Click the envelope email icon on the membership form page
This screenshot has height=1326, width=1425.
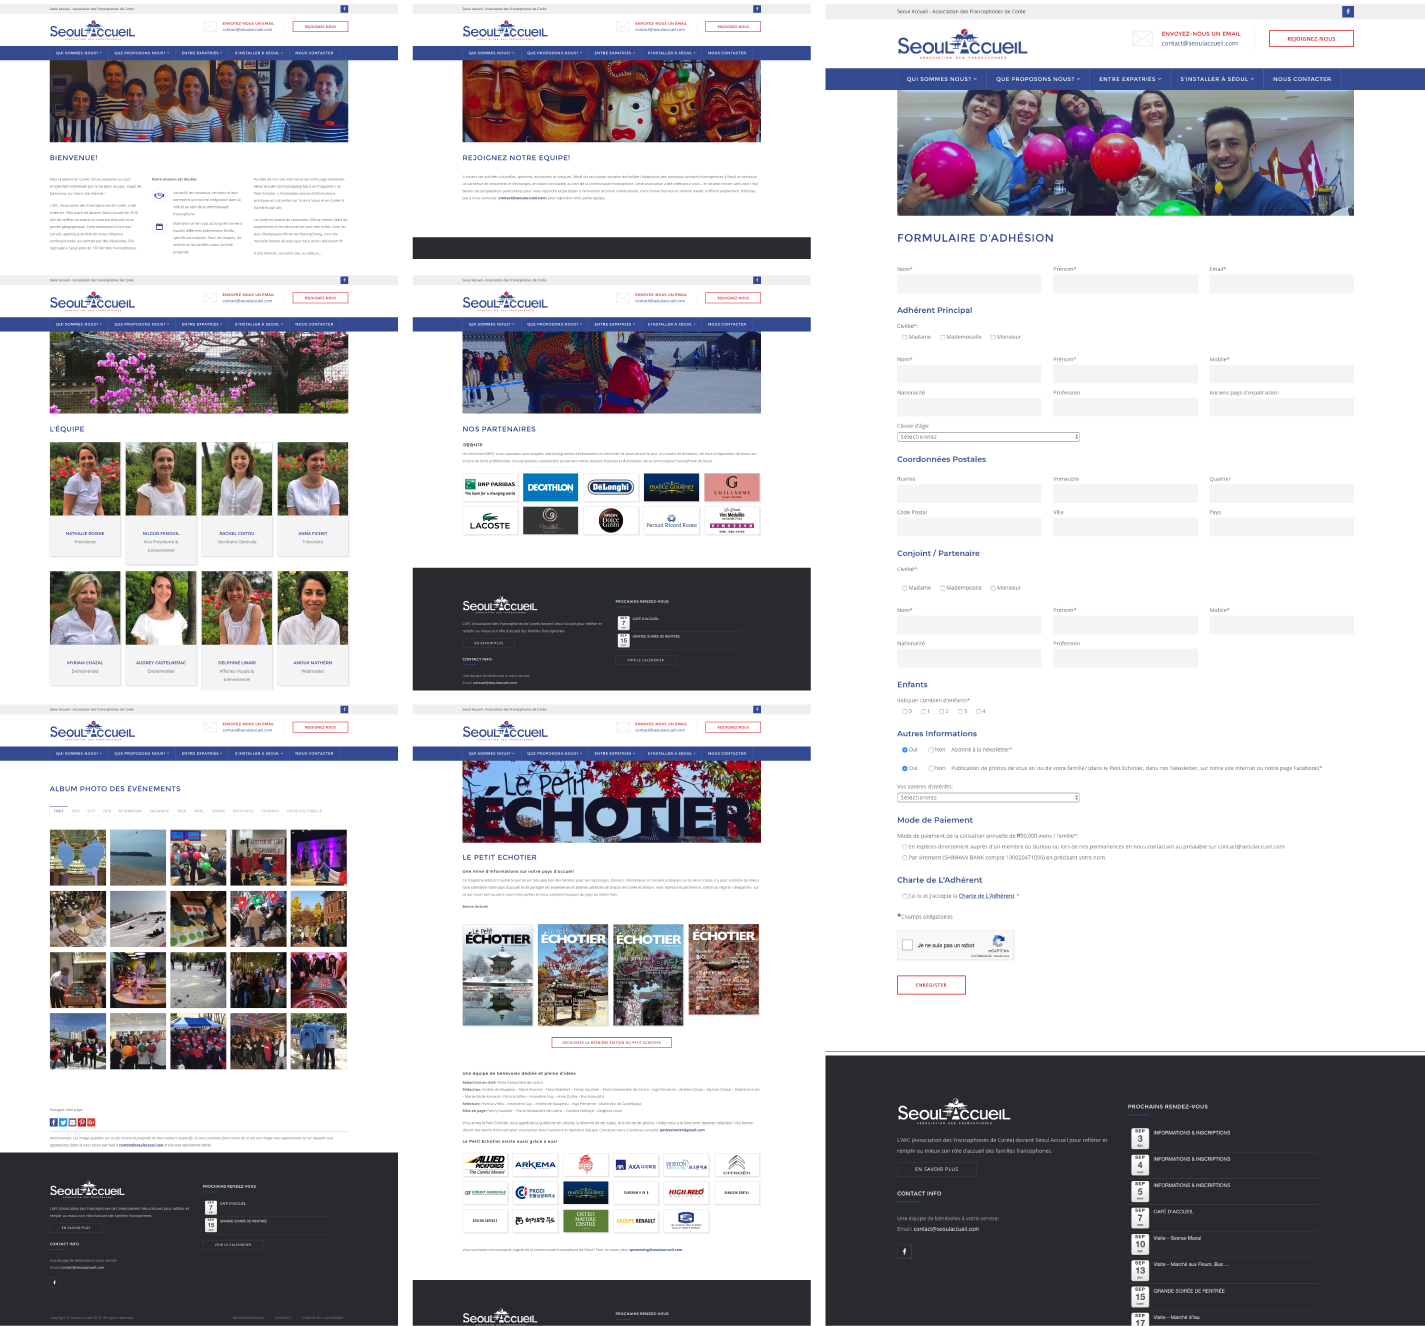point(1142,39)
